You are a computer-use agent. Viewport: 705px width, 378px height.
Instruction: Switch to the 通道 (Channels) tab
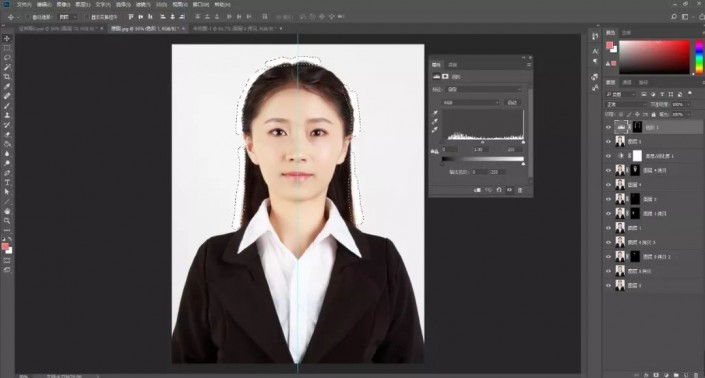coord(627,83)
